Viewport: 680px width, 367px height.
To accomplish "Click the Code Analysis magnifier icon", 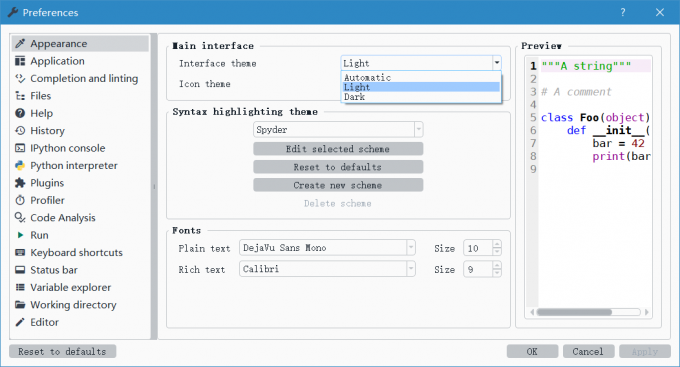I will tap(20, 217).
